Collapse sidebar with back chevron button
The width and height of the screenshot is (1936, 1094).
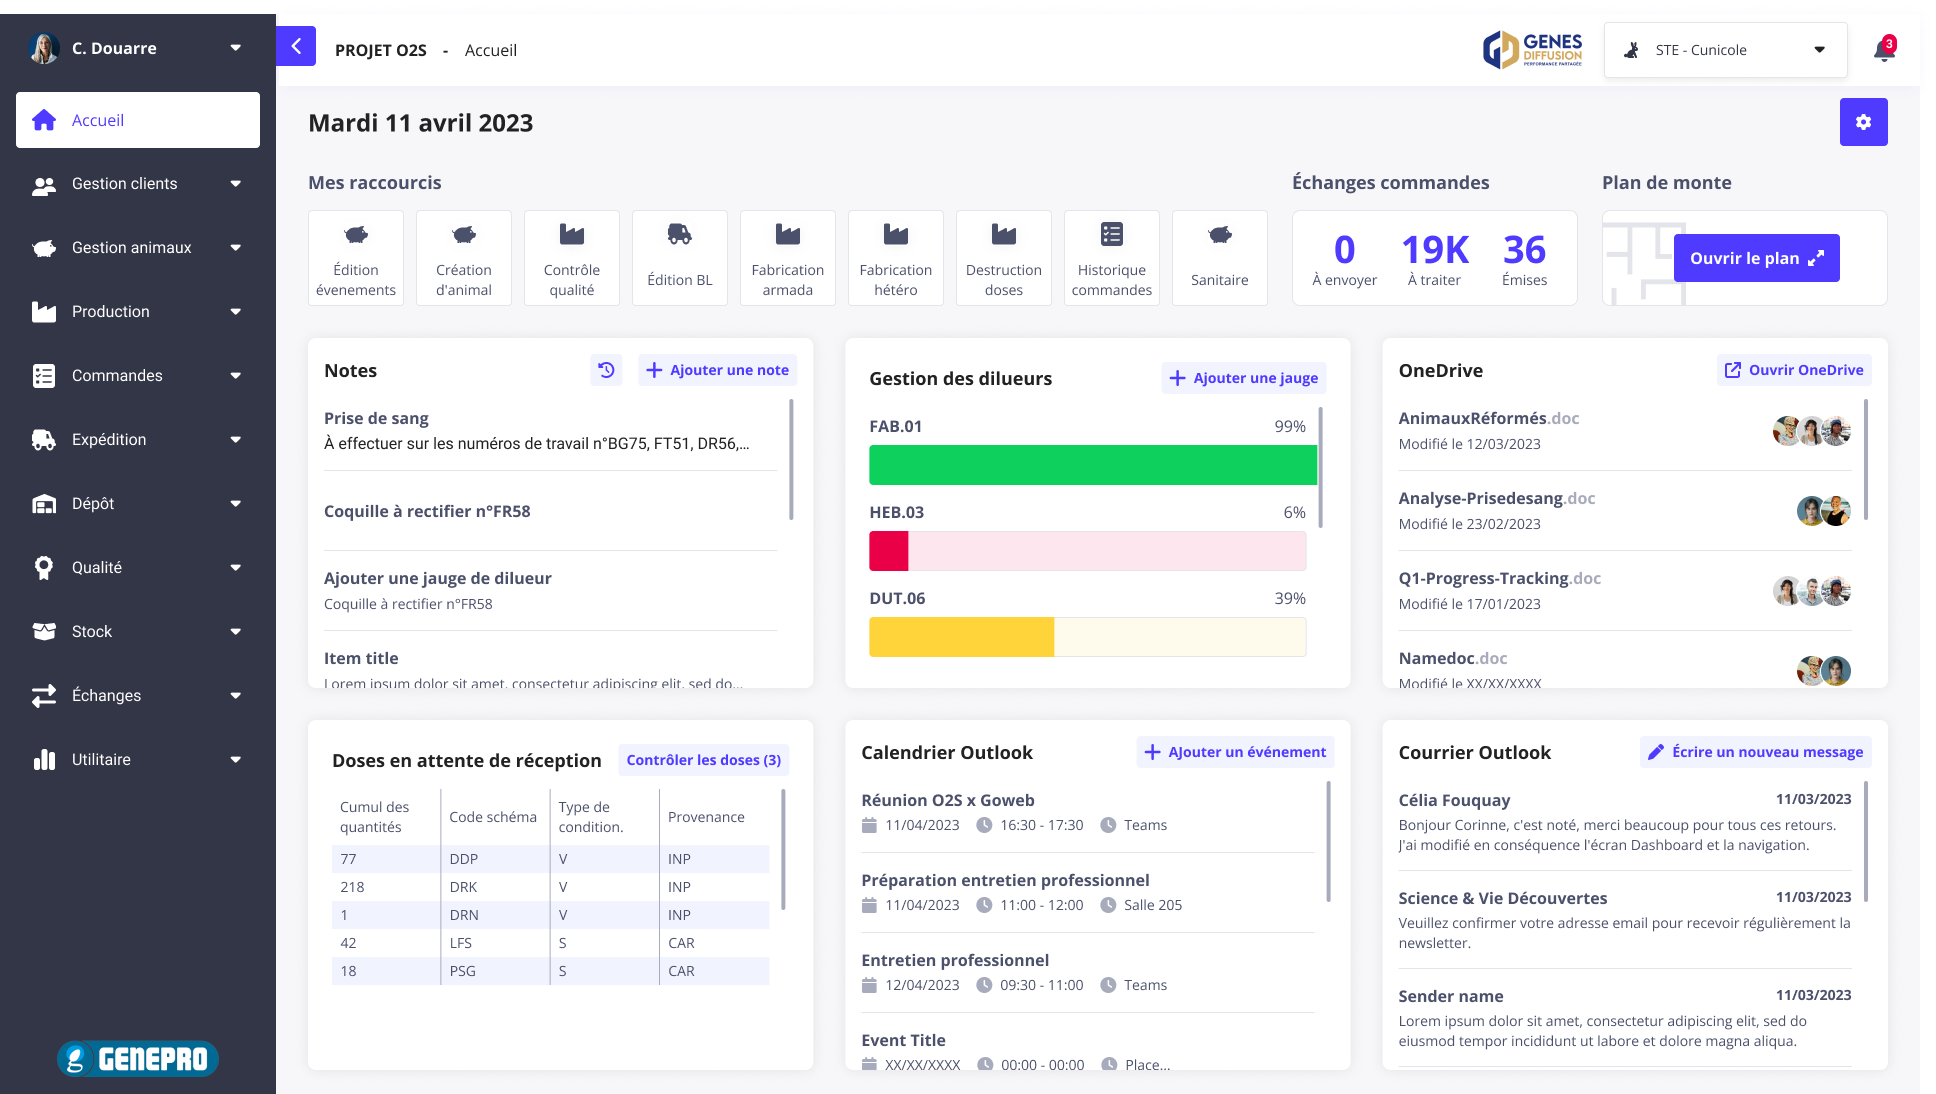tap(296, 46)
